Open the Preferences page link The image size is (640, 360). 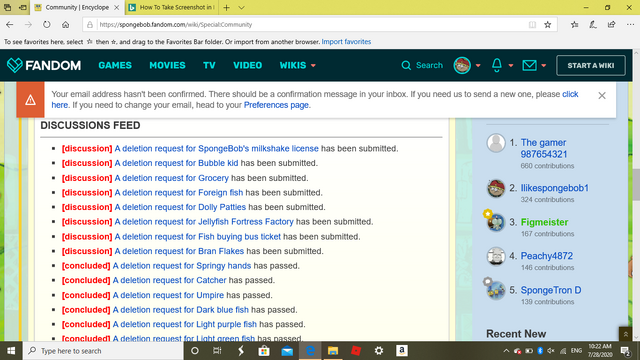point(276,105)
